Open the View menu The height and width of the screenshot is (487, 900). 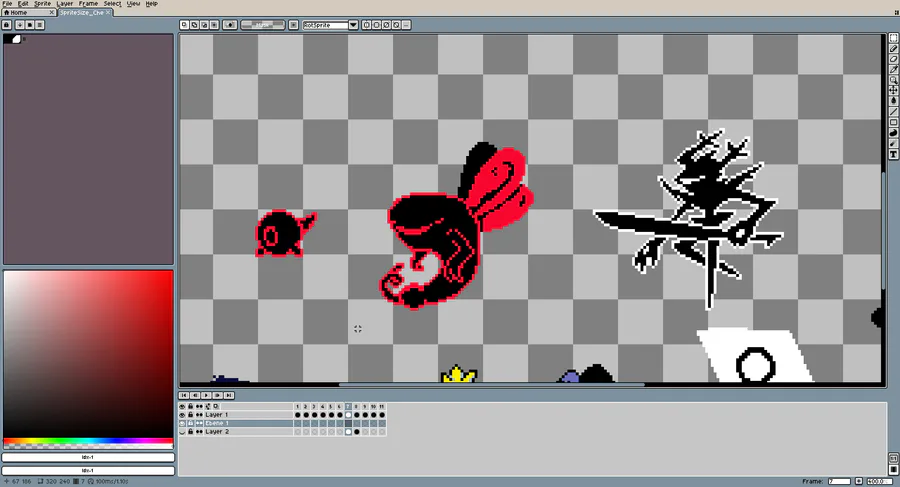pyautogui.click(x=133, y=3)
